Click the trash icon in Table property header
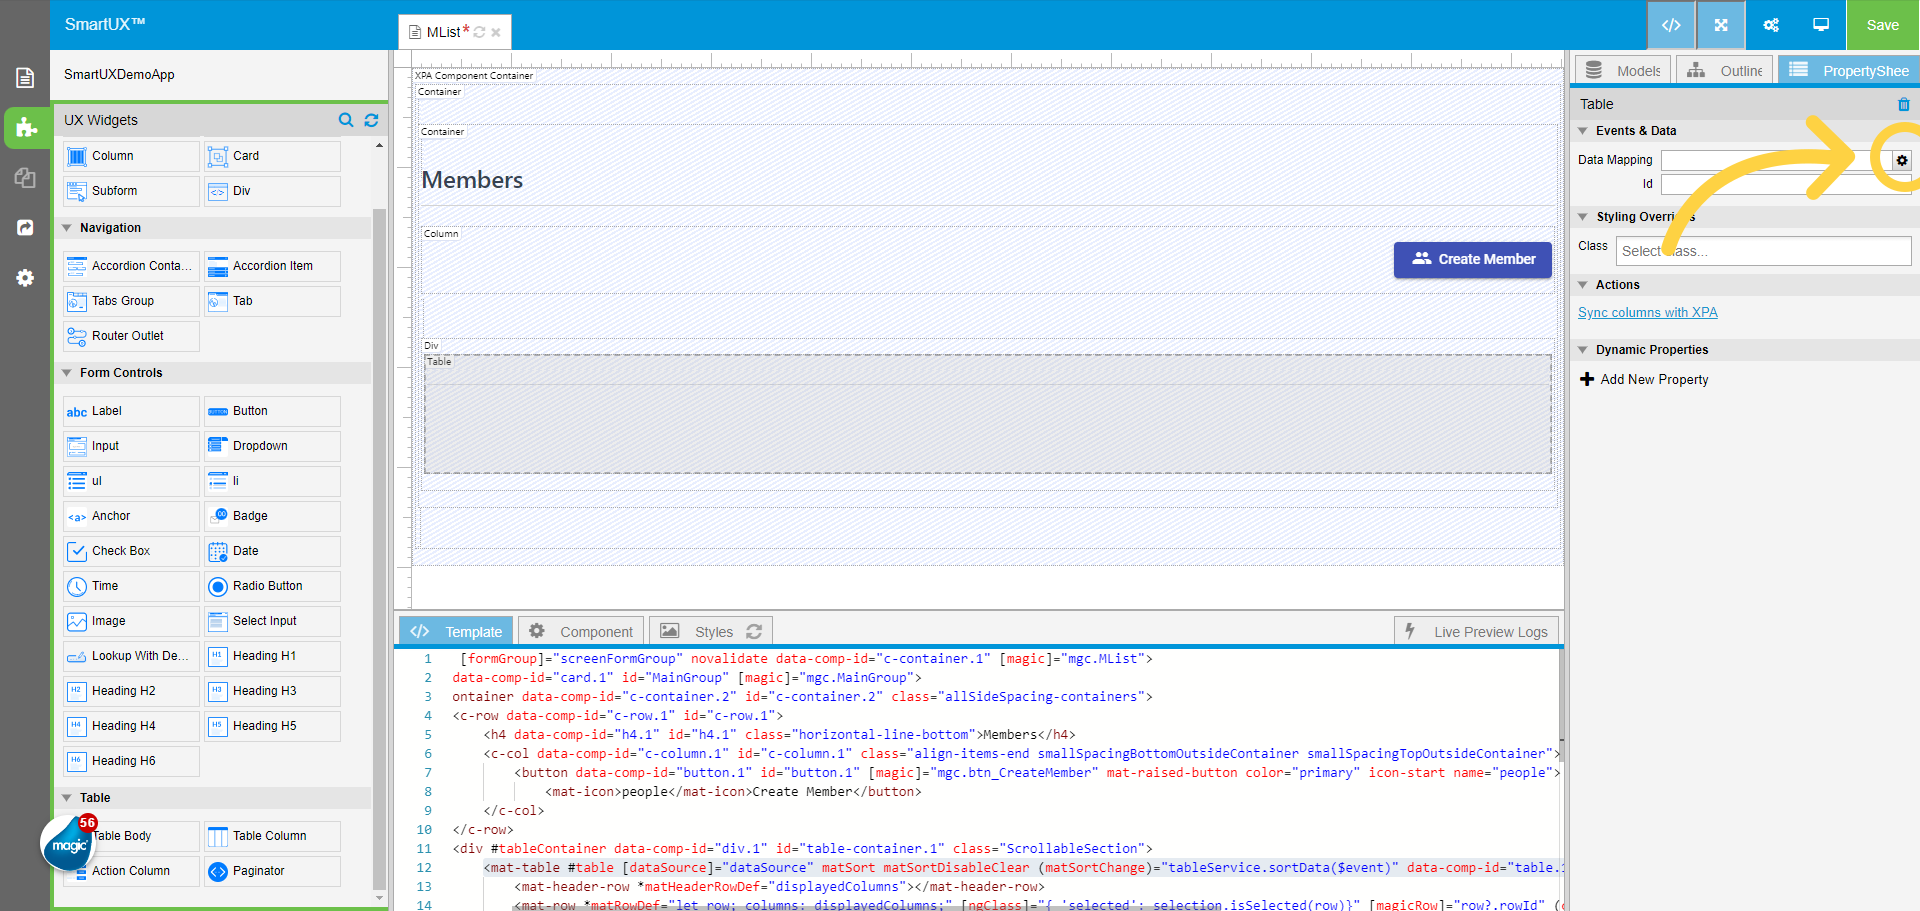 click(1904, 104)
